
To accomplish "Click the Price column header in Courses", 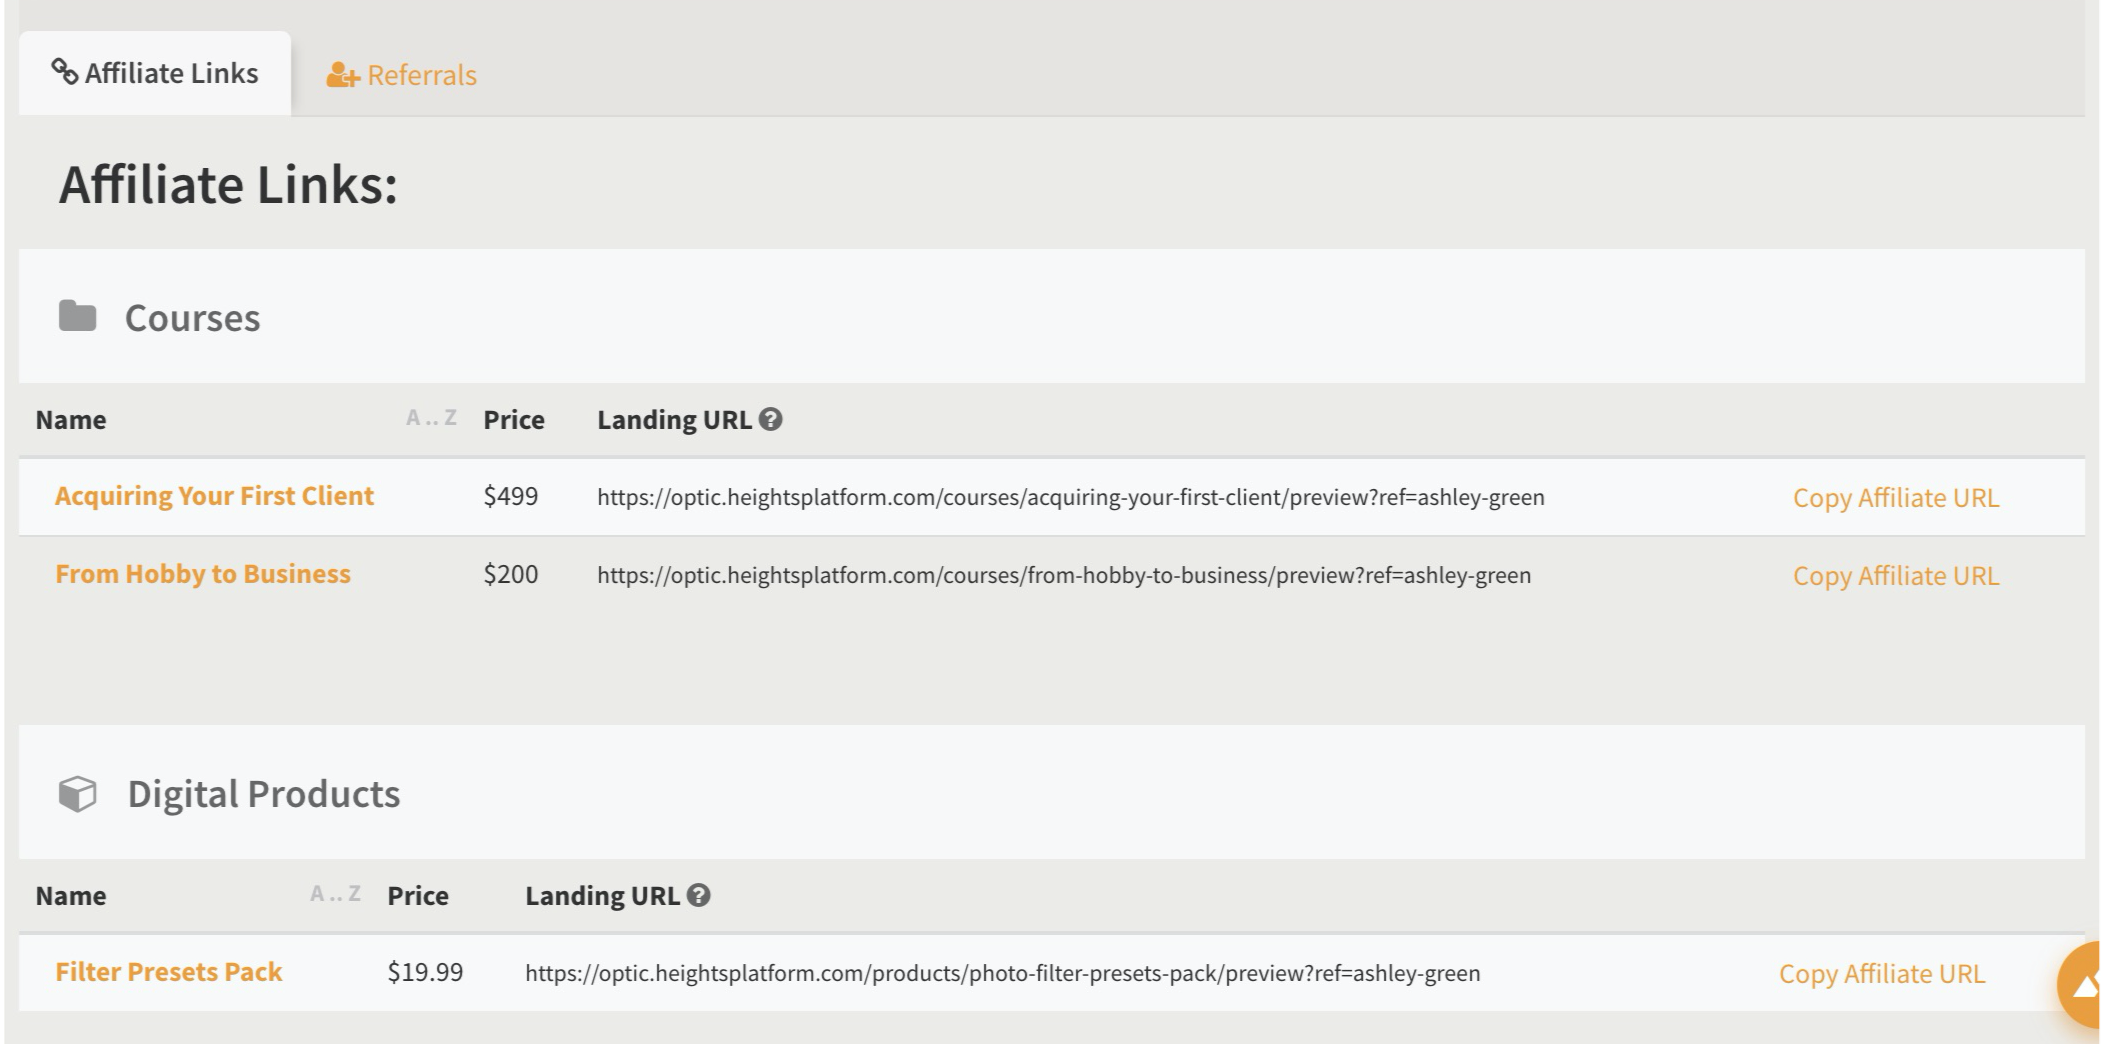I will click(x=514, y=419).
